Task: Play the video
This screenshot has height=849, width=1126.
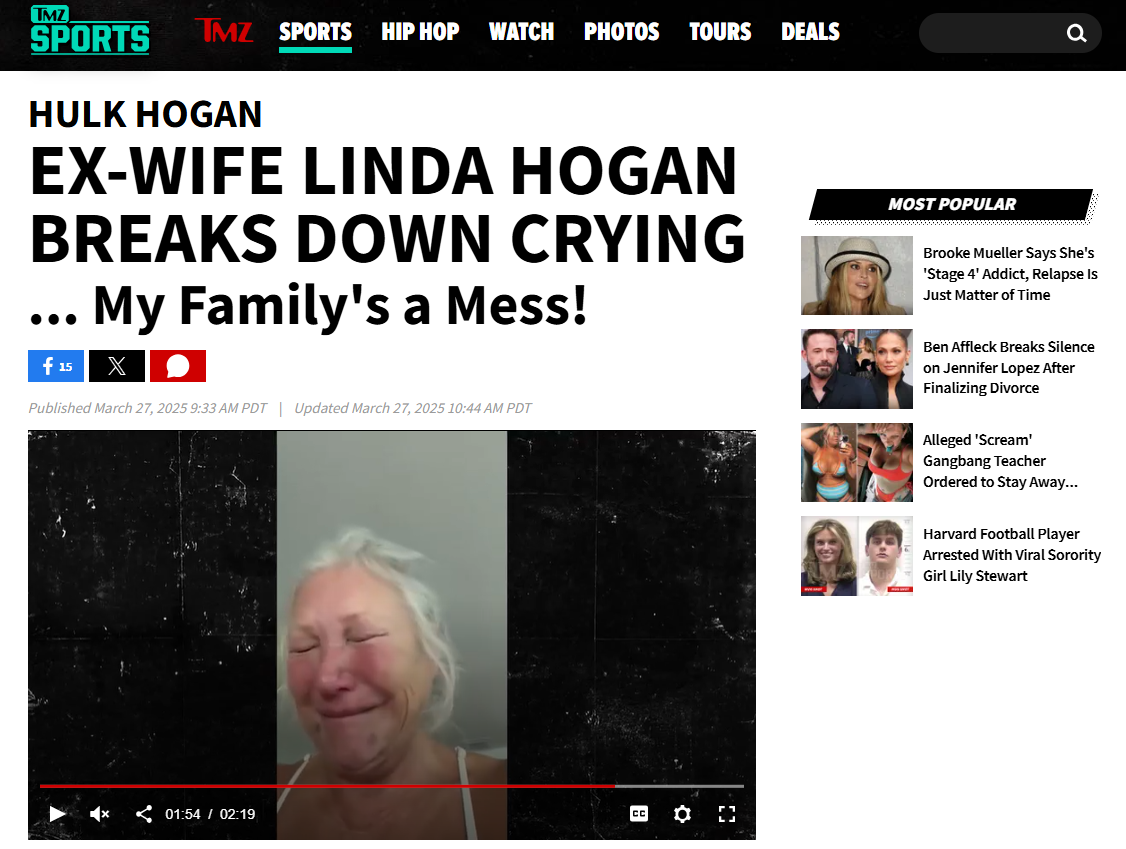Action: coord(57,814)
